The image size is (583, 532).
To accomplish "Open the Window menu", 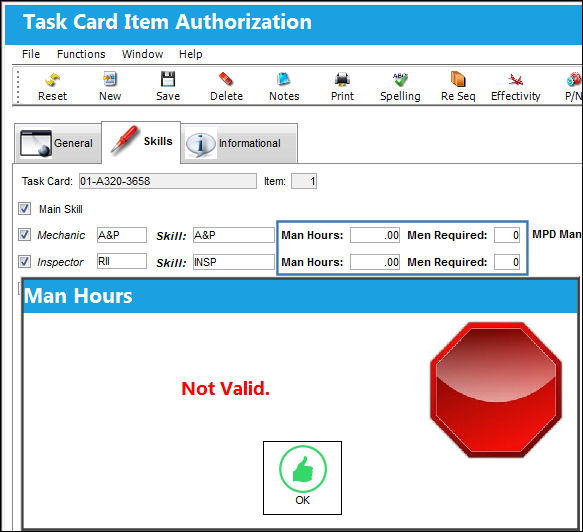I will coord(142,54).
